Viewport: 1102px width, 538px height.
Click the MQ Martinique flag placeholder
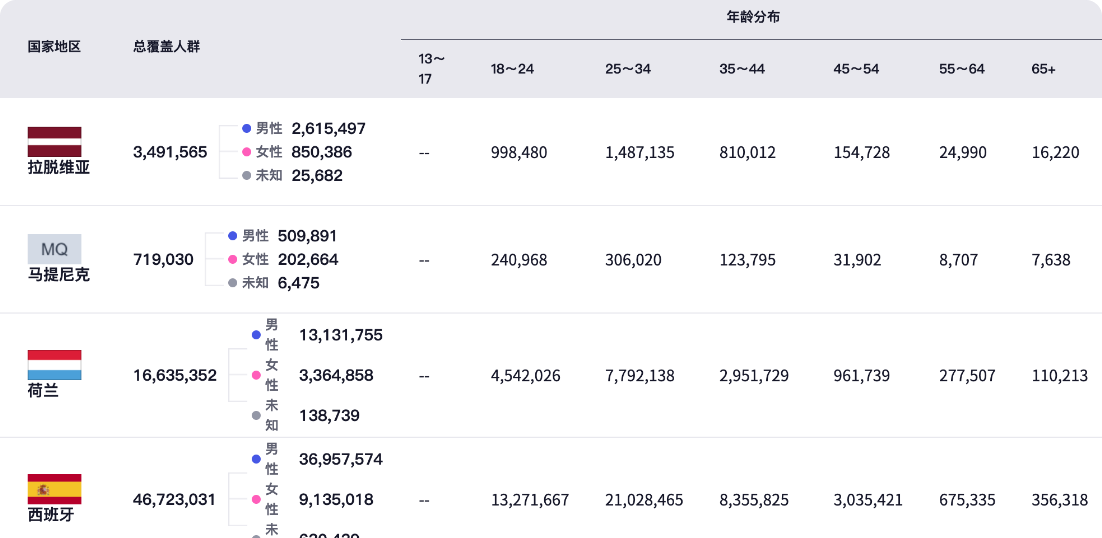coord(55,249)
